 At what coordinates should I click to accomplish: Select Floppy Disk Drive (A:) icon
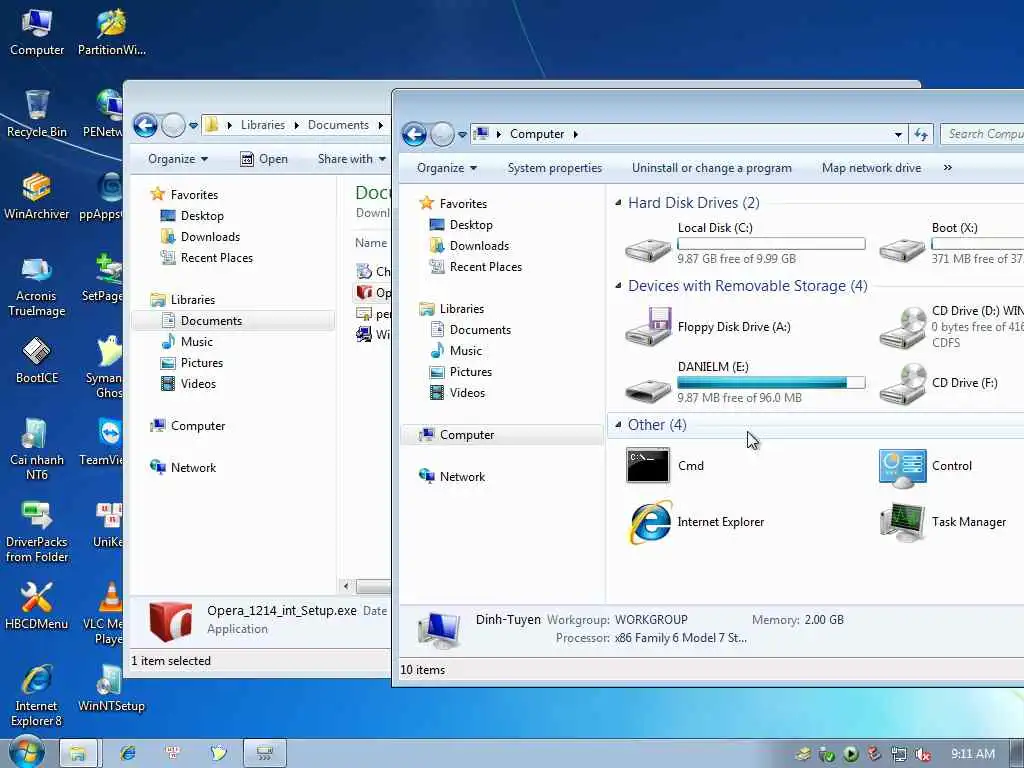point(648,327)
